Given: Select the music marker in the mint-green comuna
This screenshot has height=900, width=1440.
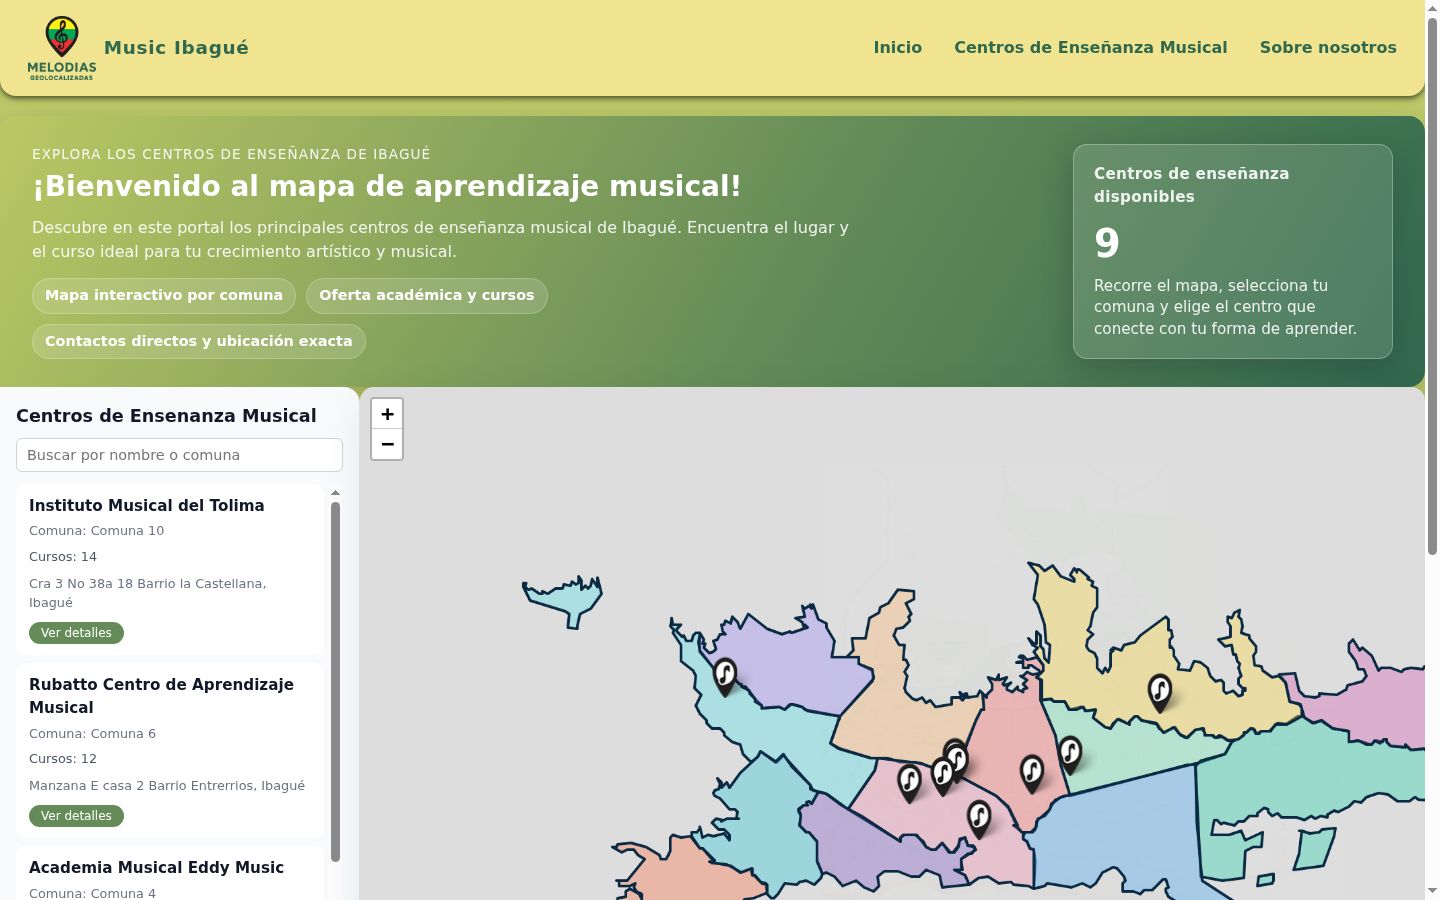Looking at the screenshot, I should point(1070,755).
